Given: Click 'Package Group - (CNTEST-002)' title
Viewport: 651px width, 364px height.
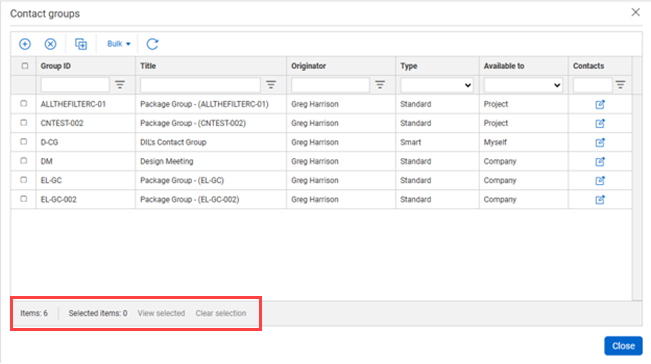Looking at the screenshot, I should (x=193, y=123).
